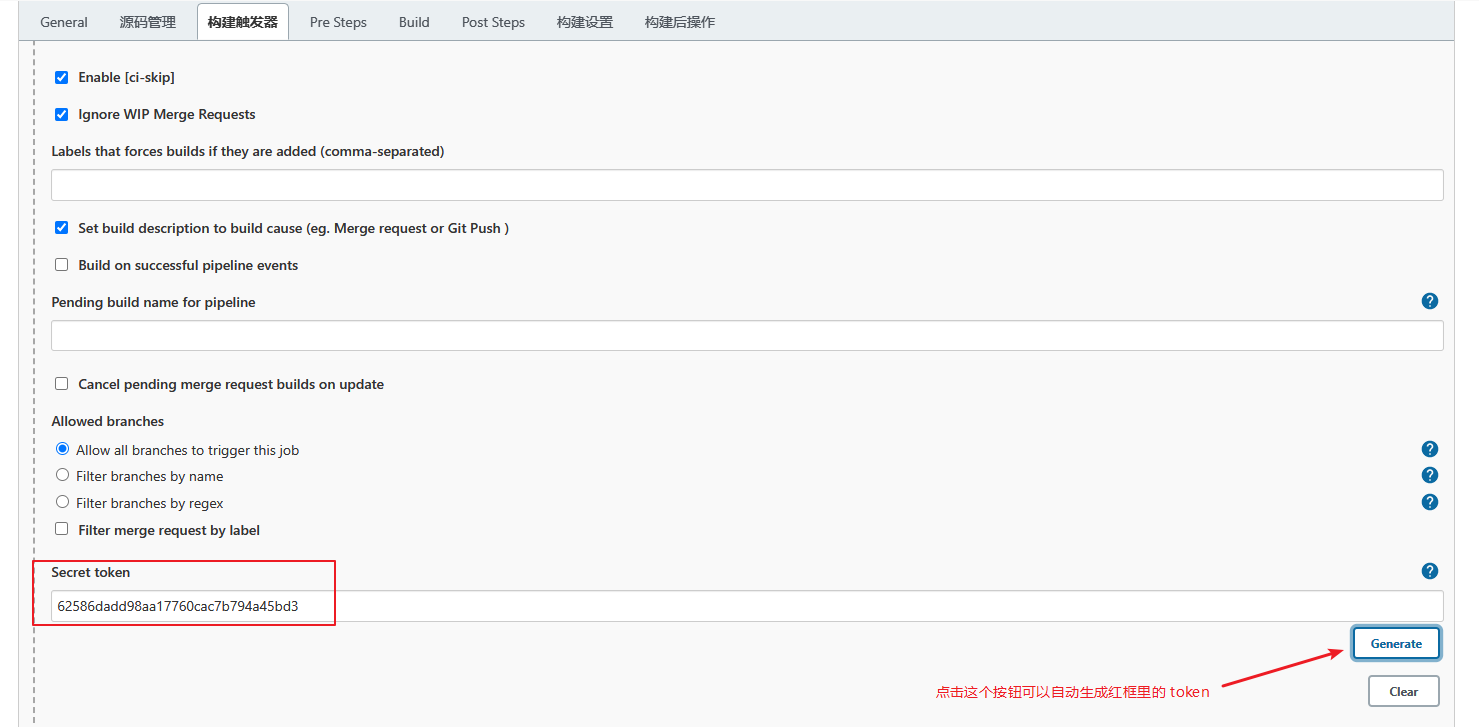Focus the forced-build labels input field

tap(747, 185)
